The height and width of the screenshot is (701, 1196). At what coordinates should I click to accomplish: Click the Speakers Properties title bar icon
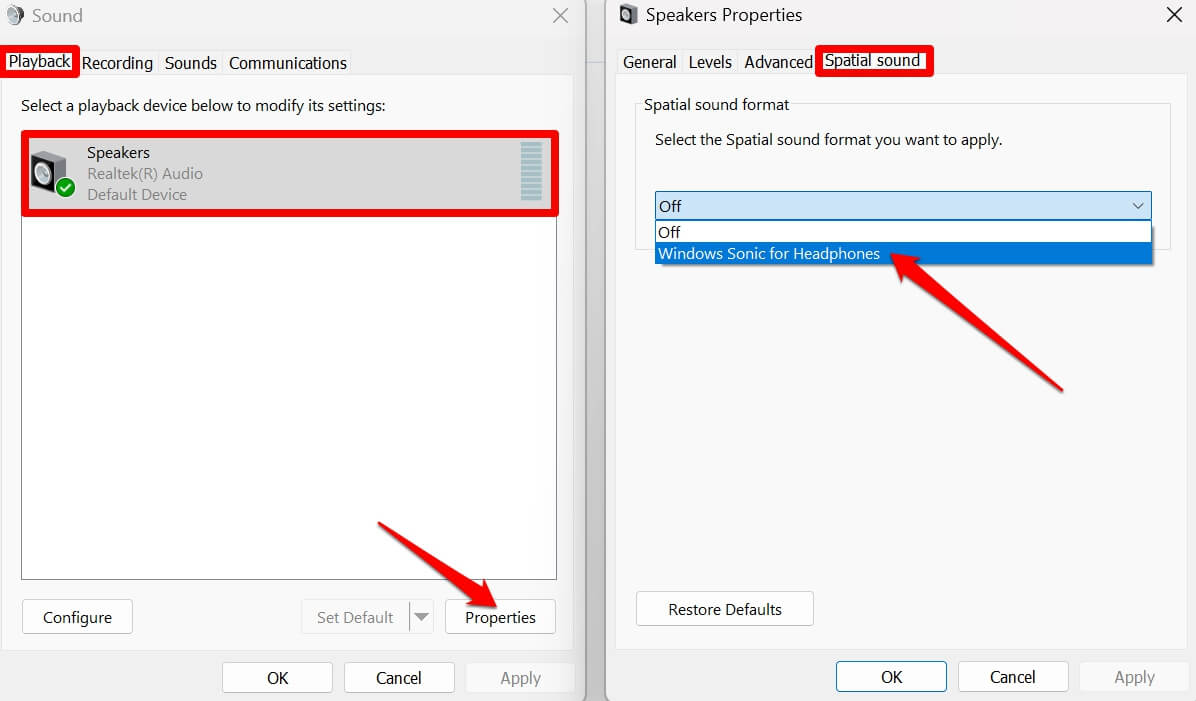[628, 15]
